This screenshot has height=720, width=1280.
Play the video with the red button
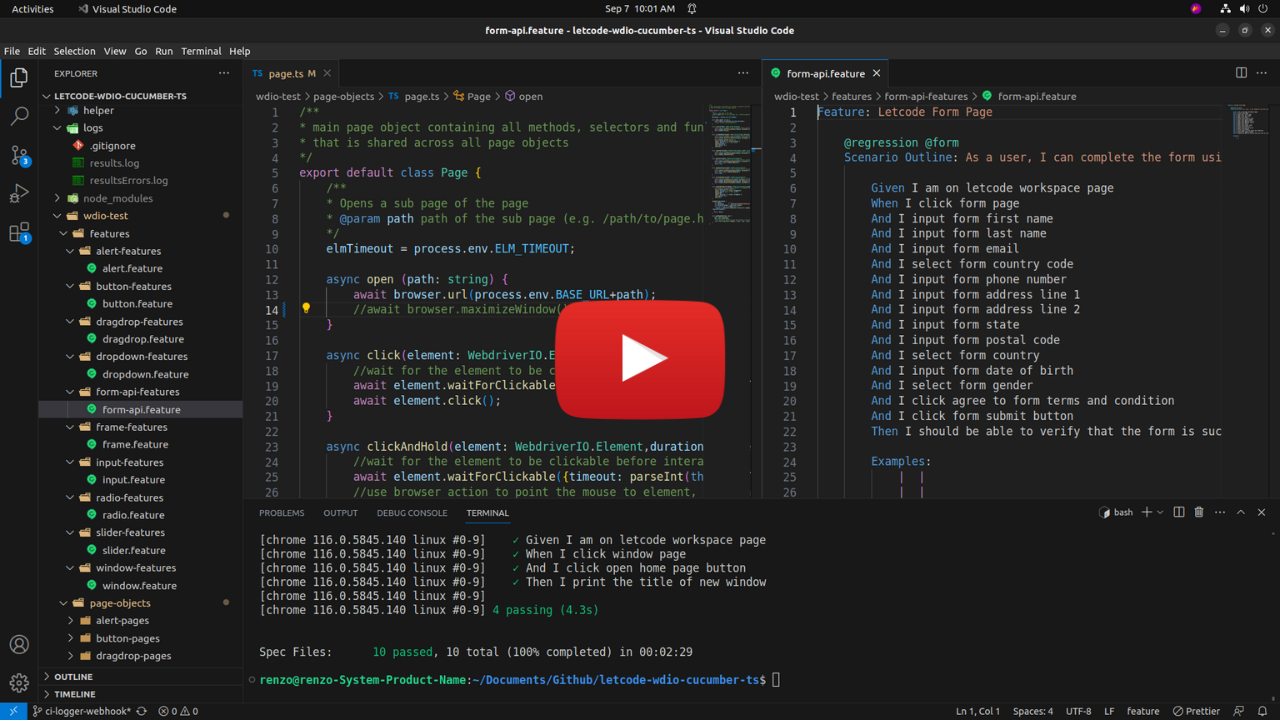point(640,359)
